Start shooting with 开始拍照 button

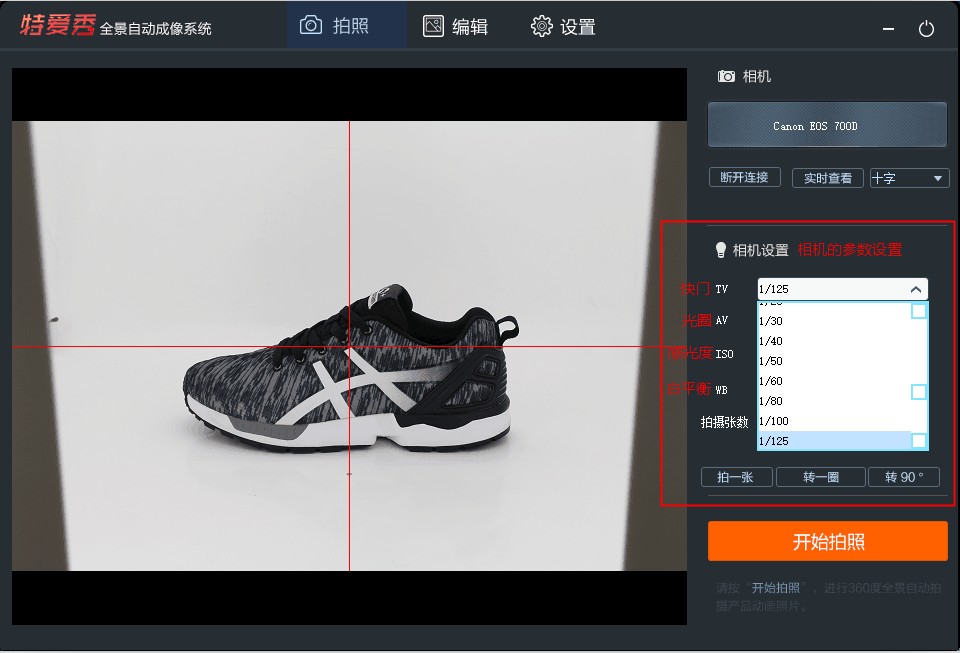(828, 541)
